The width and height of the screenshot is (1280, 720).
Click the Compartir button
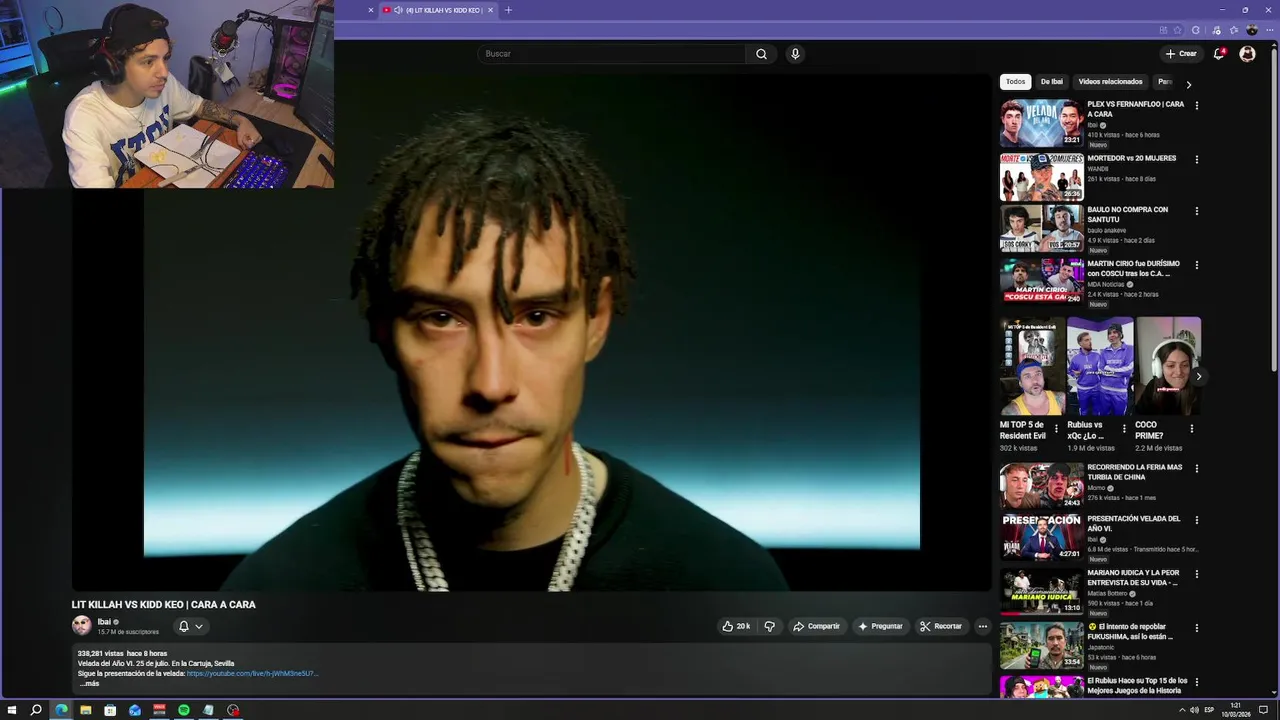click(816, 626)
